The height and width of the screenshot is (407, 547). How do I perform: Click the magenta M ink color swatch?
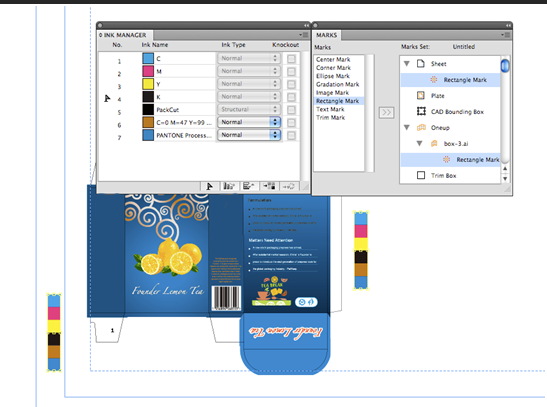point(148,71)
